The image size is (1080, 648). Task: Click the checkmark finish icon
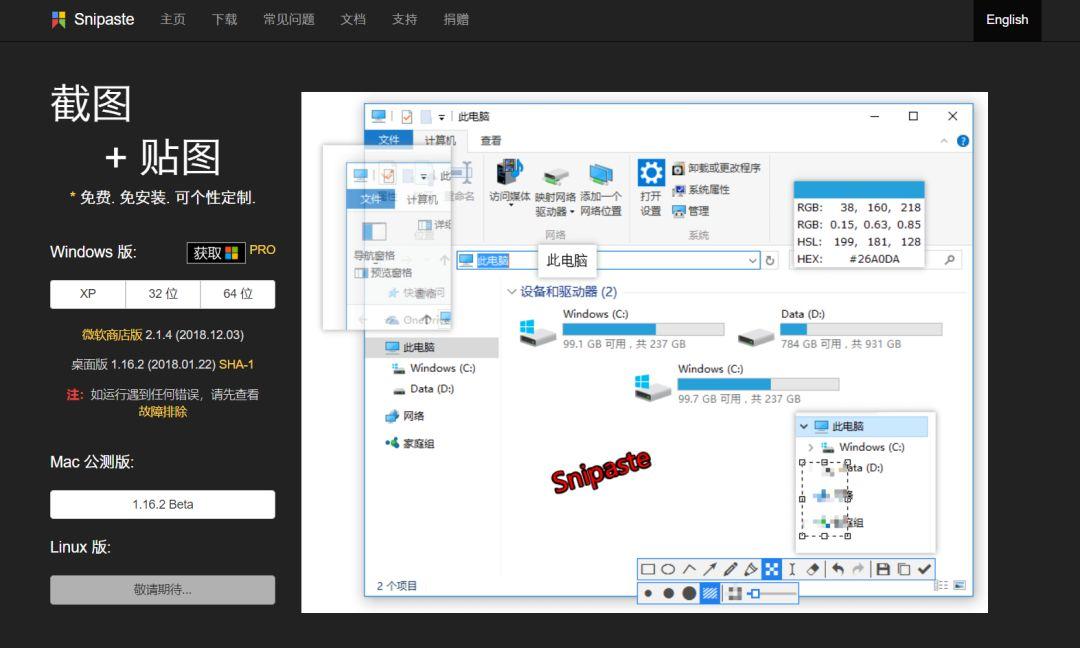[924, 569]
